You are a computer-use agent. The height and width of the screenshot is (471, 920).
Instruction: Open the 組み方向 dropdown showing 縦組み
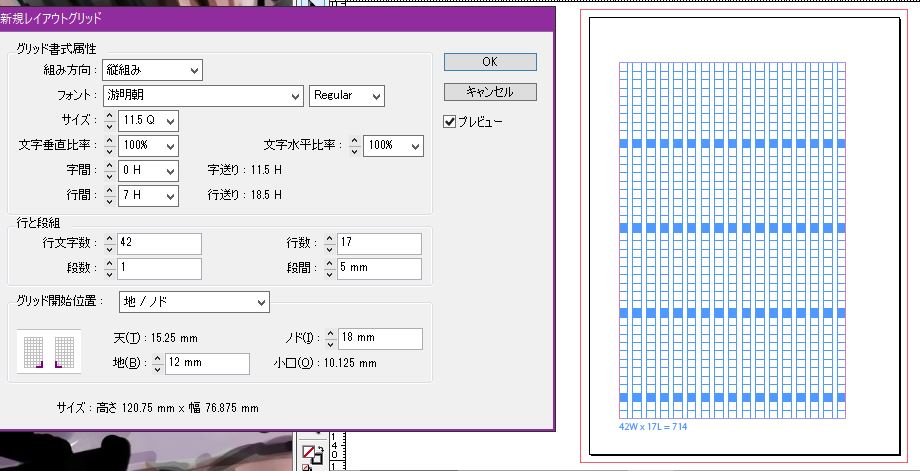[152, 70]
